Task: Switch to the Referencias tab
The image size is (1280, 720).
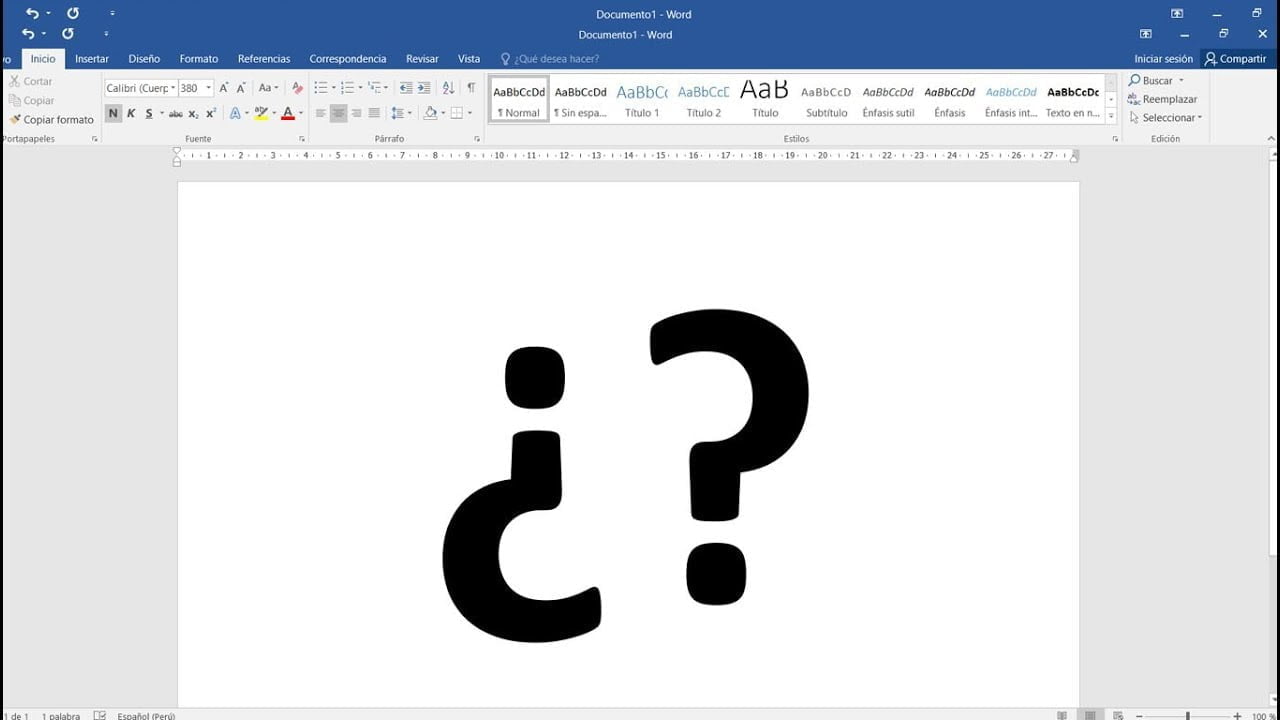Action: (264, 59)
